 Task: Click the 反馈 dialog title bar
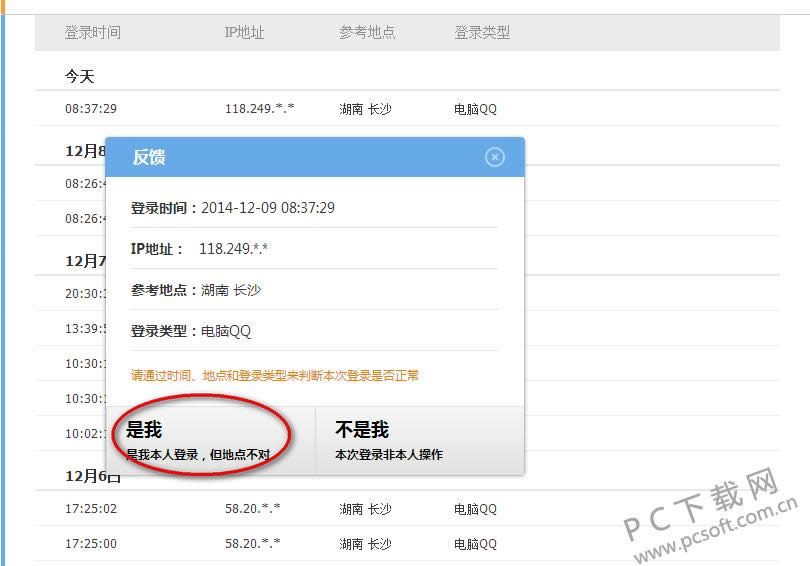(x=300, y=157)
